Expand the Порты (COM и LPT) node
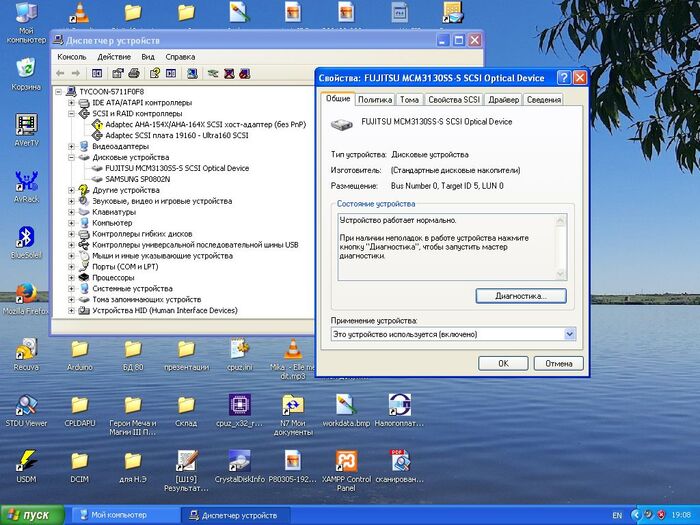The image size is (700, 525). (71, 266)
